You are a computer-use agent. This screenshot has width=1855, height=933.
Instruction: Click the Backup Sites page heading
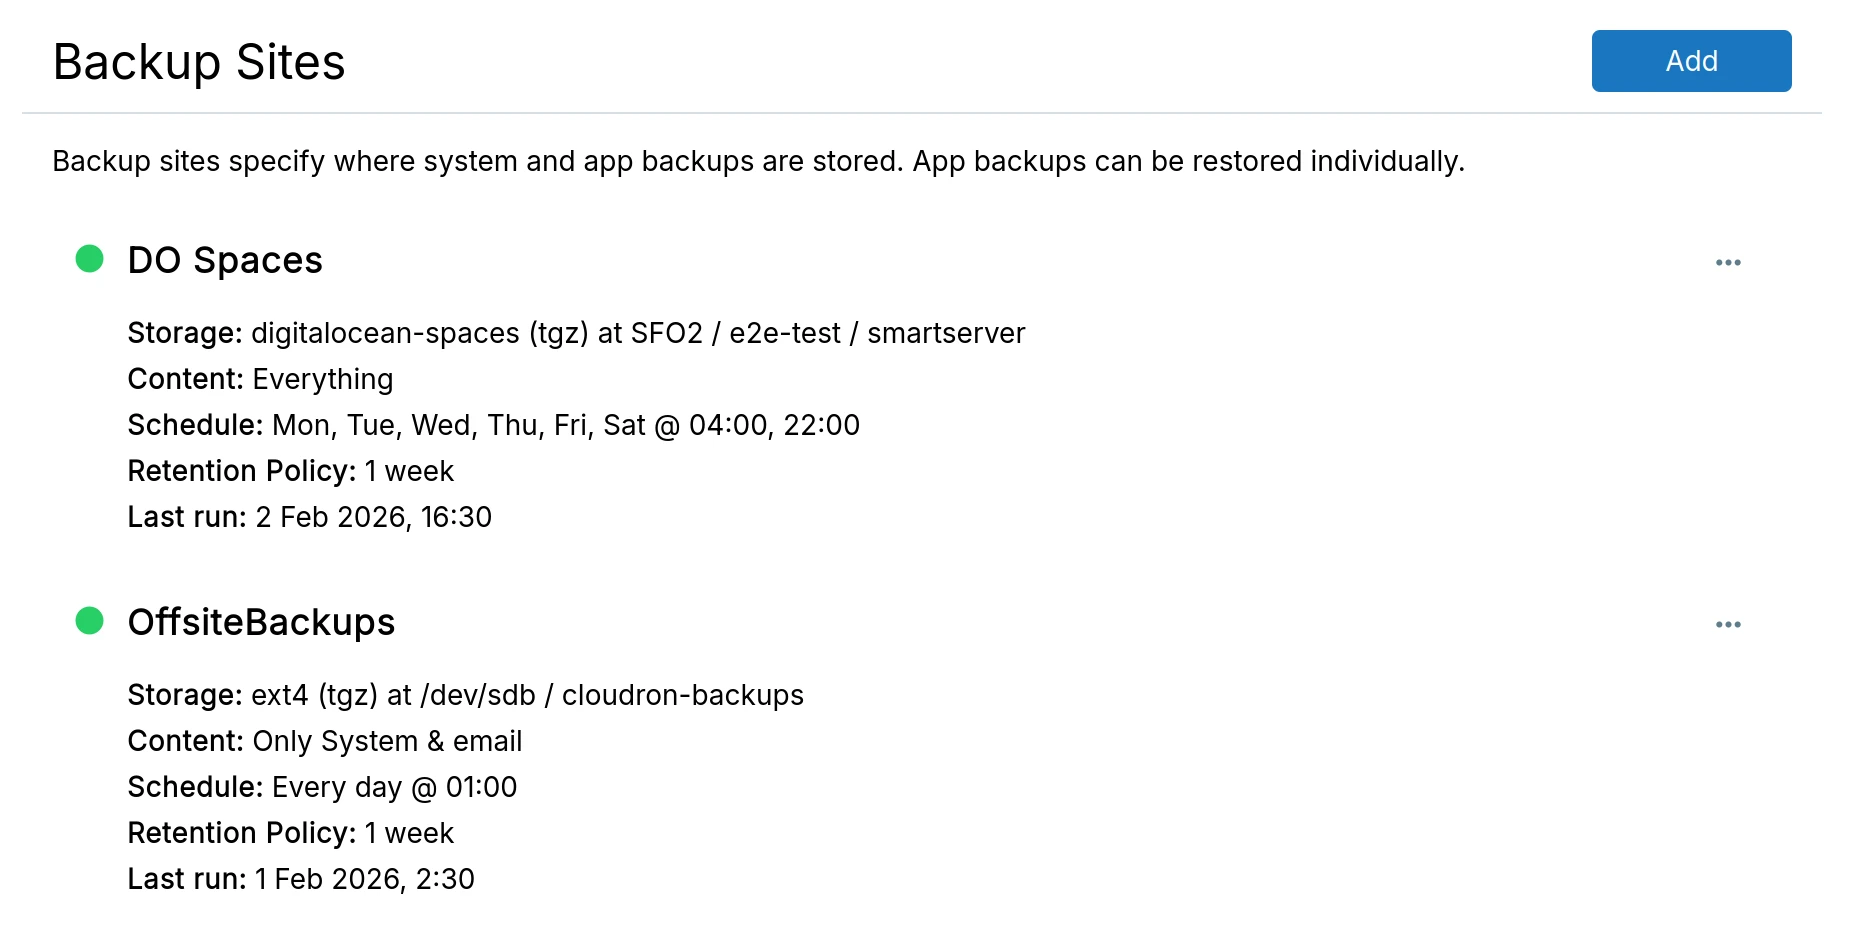pos(199,62)
